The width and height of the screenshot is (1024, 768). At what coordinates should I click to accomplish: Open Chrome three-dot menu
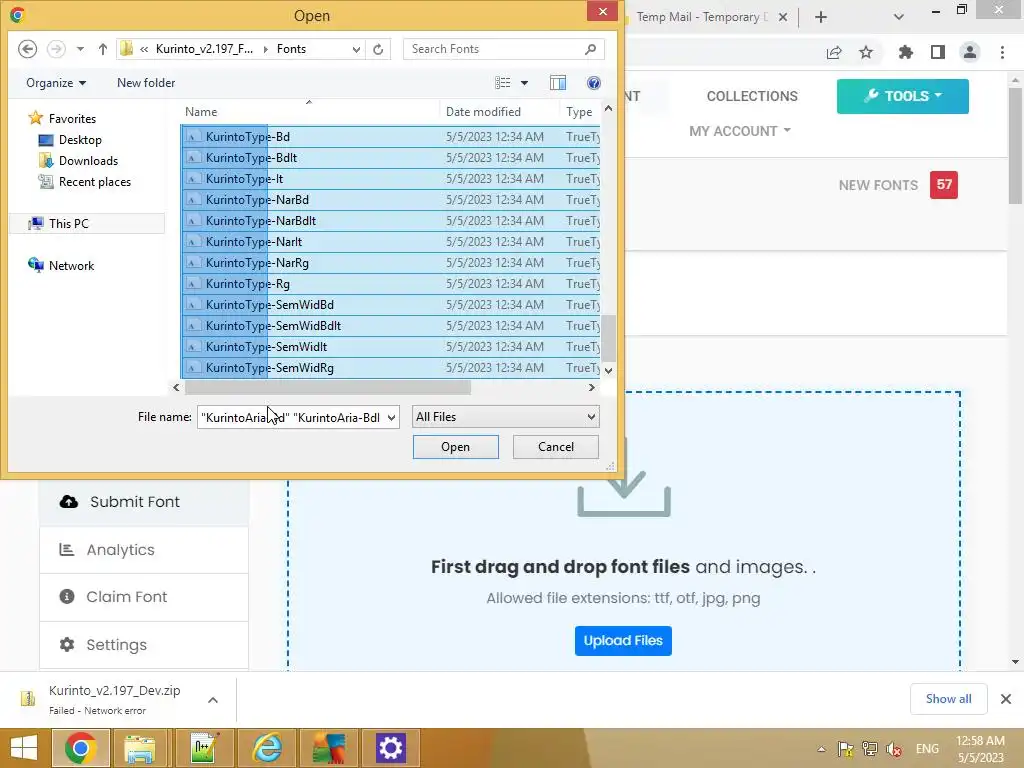1002,52
